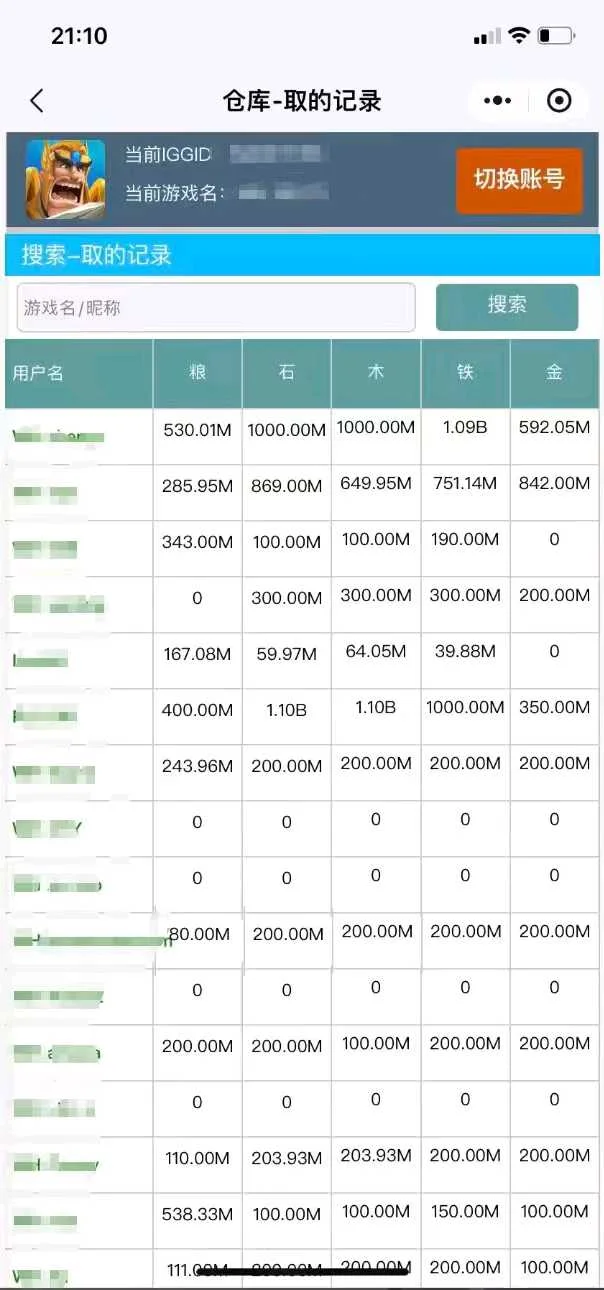Tap the 木 column header
604x1290 pixels.
[376, 373]
